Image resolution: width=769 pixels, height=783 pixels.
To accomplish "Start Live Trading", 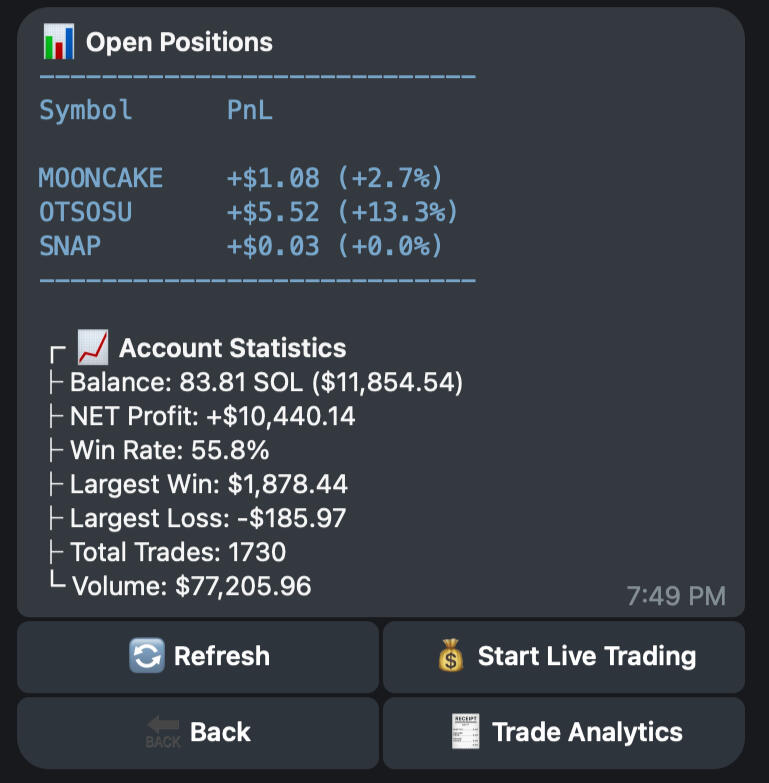I will coord(564,657).
